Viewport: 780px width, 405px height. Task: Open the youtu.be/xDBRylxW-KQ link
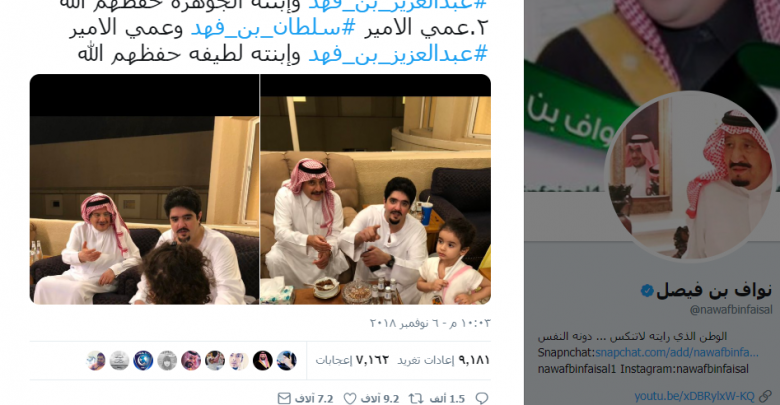tap(694, 397)
